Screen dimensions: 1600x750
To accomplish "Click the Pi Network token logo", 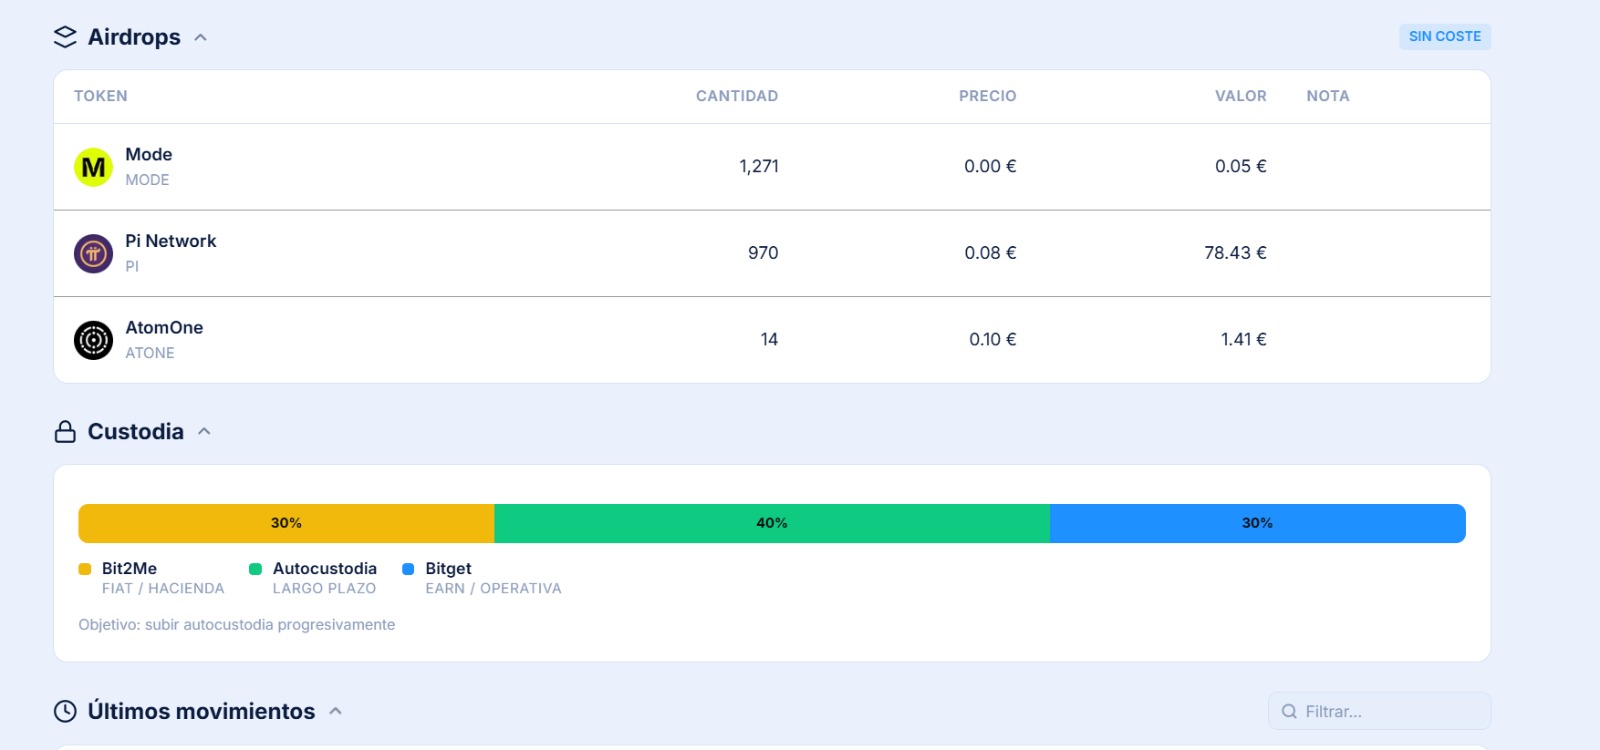I will pos(93,254).
